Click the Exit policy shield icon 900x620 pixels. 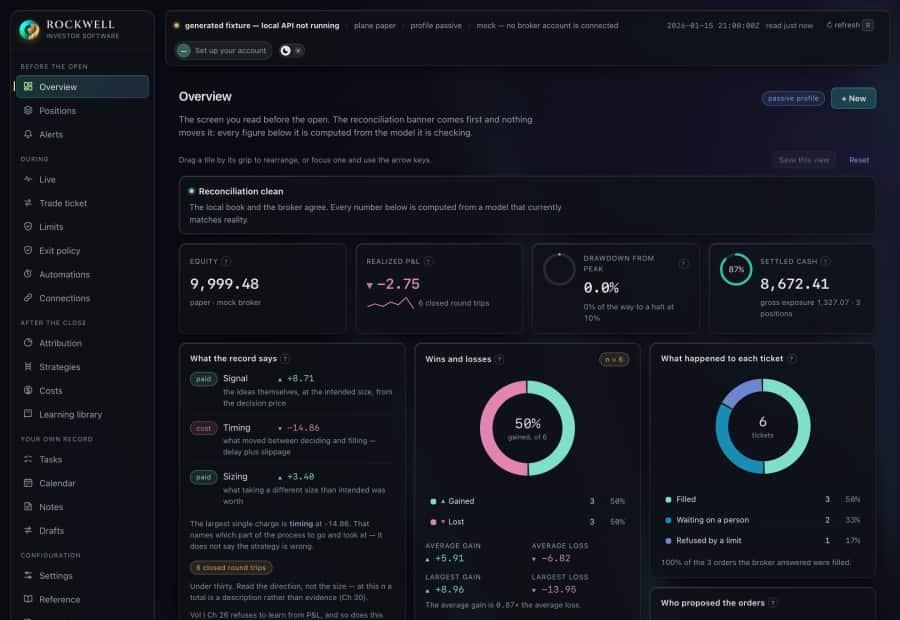pyautogui.click(x=28, y=250)
